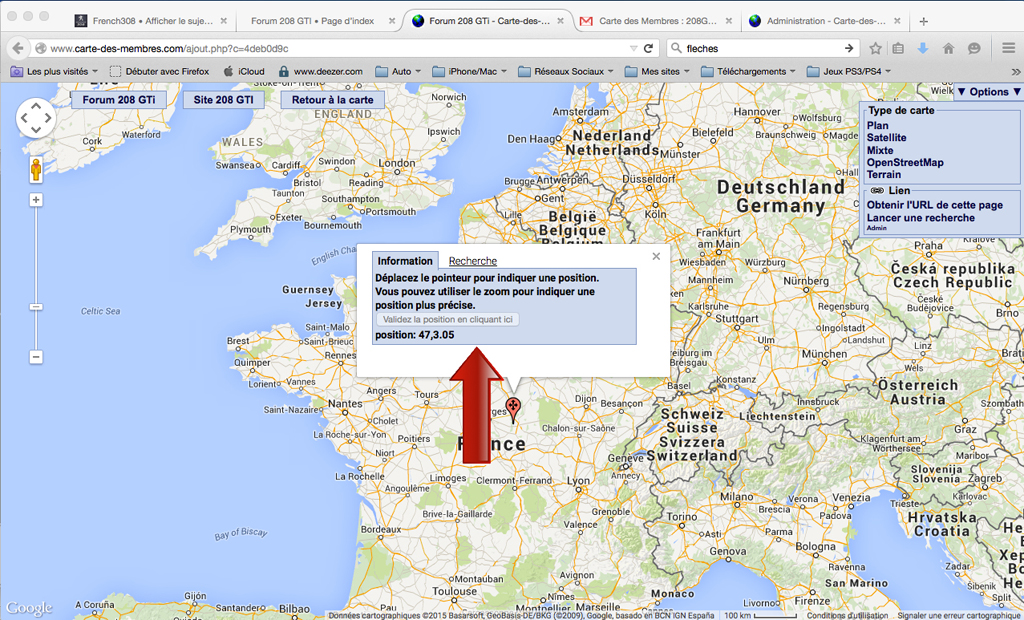The height and width of the screenshot is (620, 1024).
Task: Click the Street View pegman icon
Action: [36, 169]
